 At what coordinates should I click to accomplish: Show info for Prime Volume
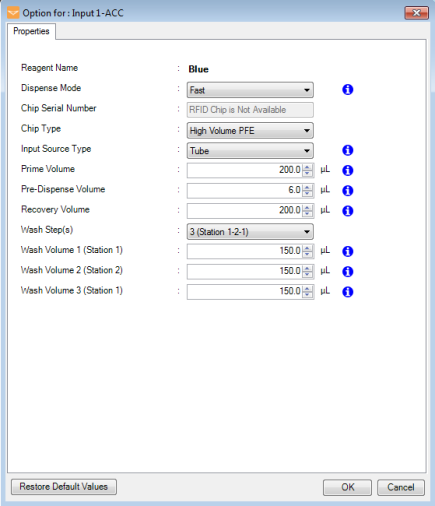tap(348, 170)
